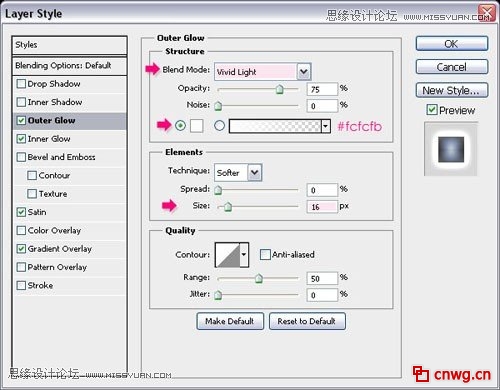Click the style preview thumbnail
Screen dimensions: 500x390
[451, 149]
